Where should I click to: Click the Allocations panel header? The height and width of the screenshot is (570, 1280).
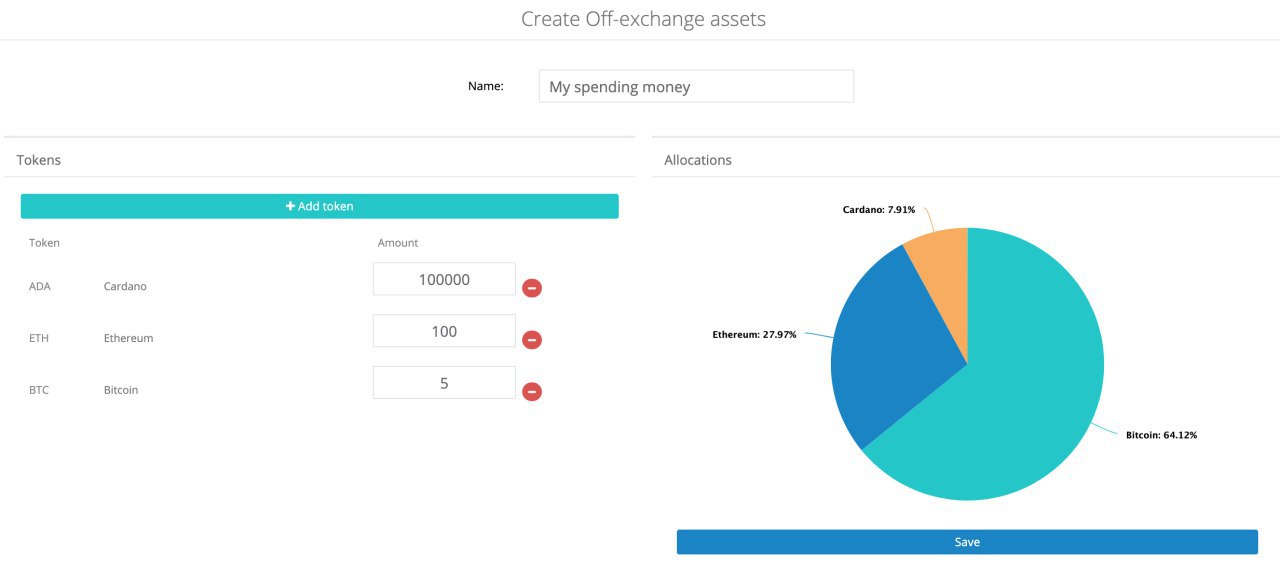point(698,160)
